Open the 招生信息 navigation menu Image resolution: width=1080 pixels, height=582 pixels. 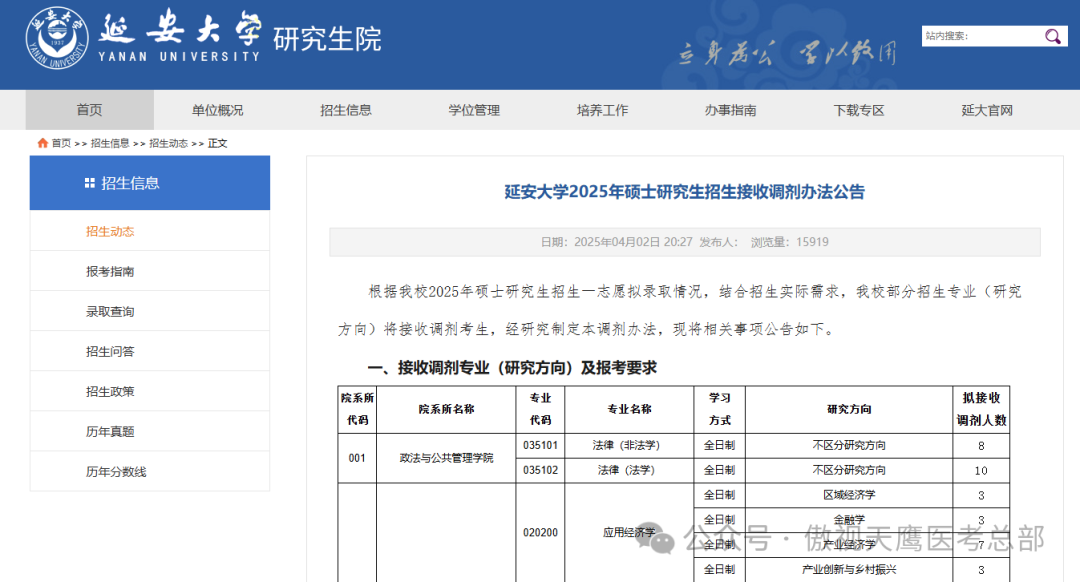[346, 110]
